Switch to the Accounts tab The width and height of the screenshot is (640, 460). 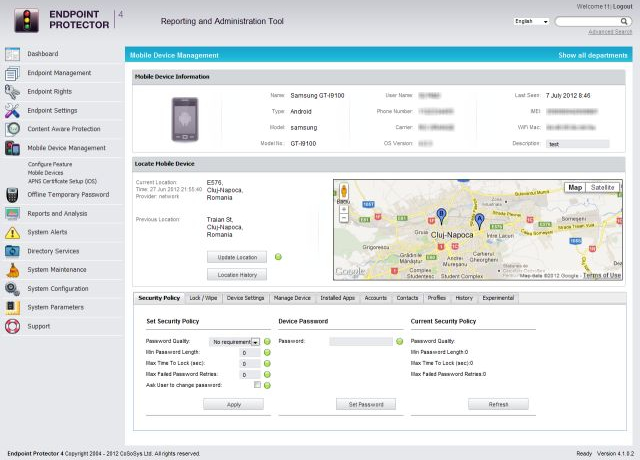376,298
